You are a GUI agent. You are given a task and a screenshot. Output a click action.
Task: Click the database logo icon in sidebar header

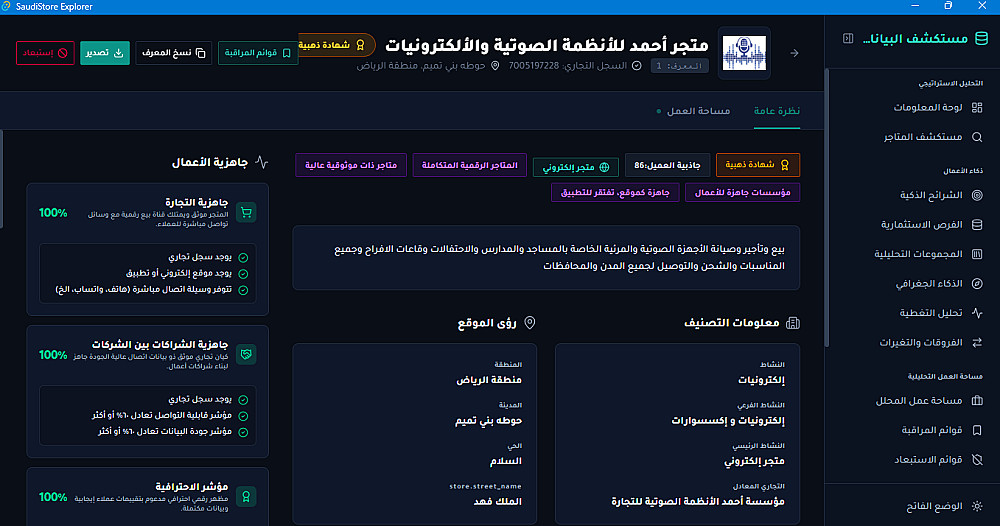[982, 38]
